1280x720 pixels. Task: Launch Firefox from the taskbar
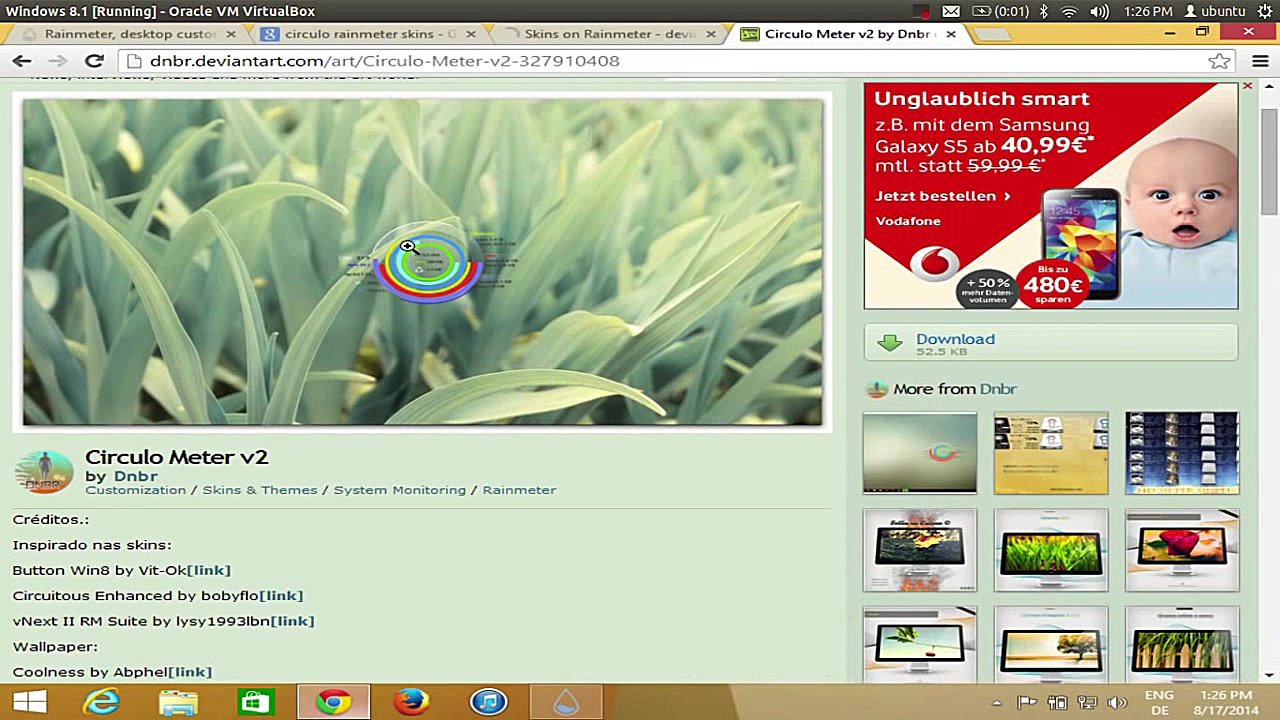coord(411,703)
